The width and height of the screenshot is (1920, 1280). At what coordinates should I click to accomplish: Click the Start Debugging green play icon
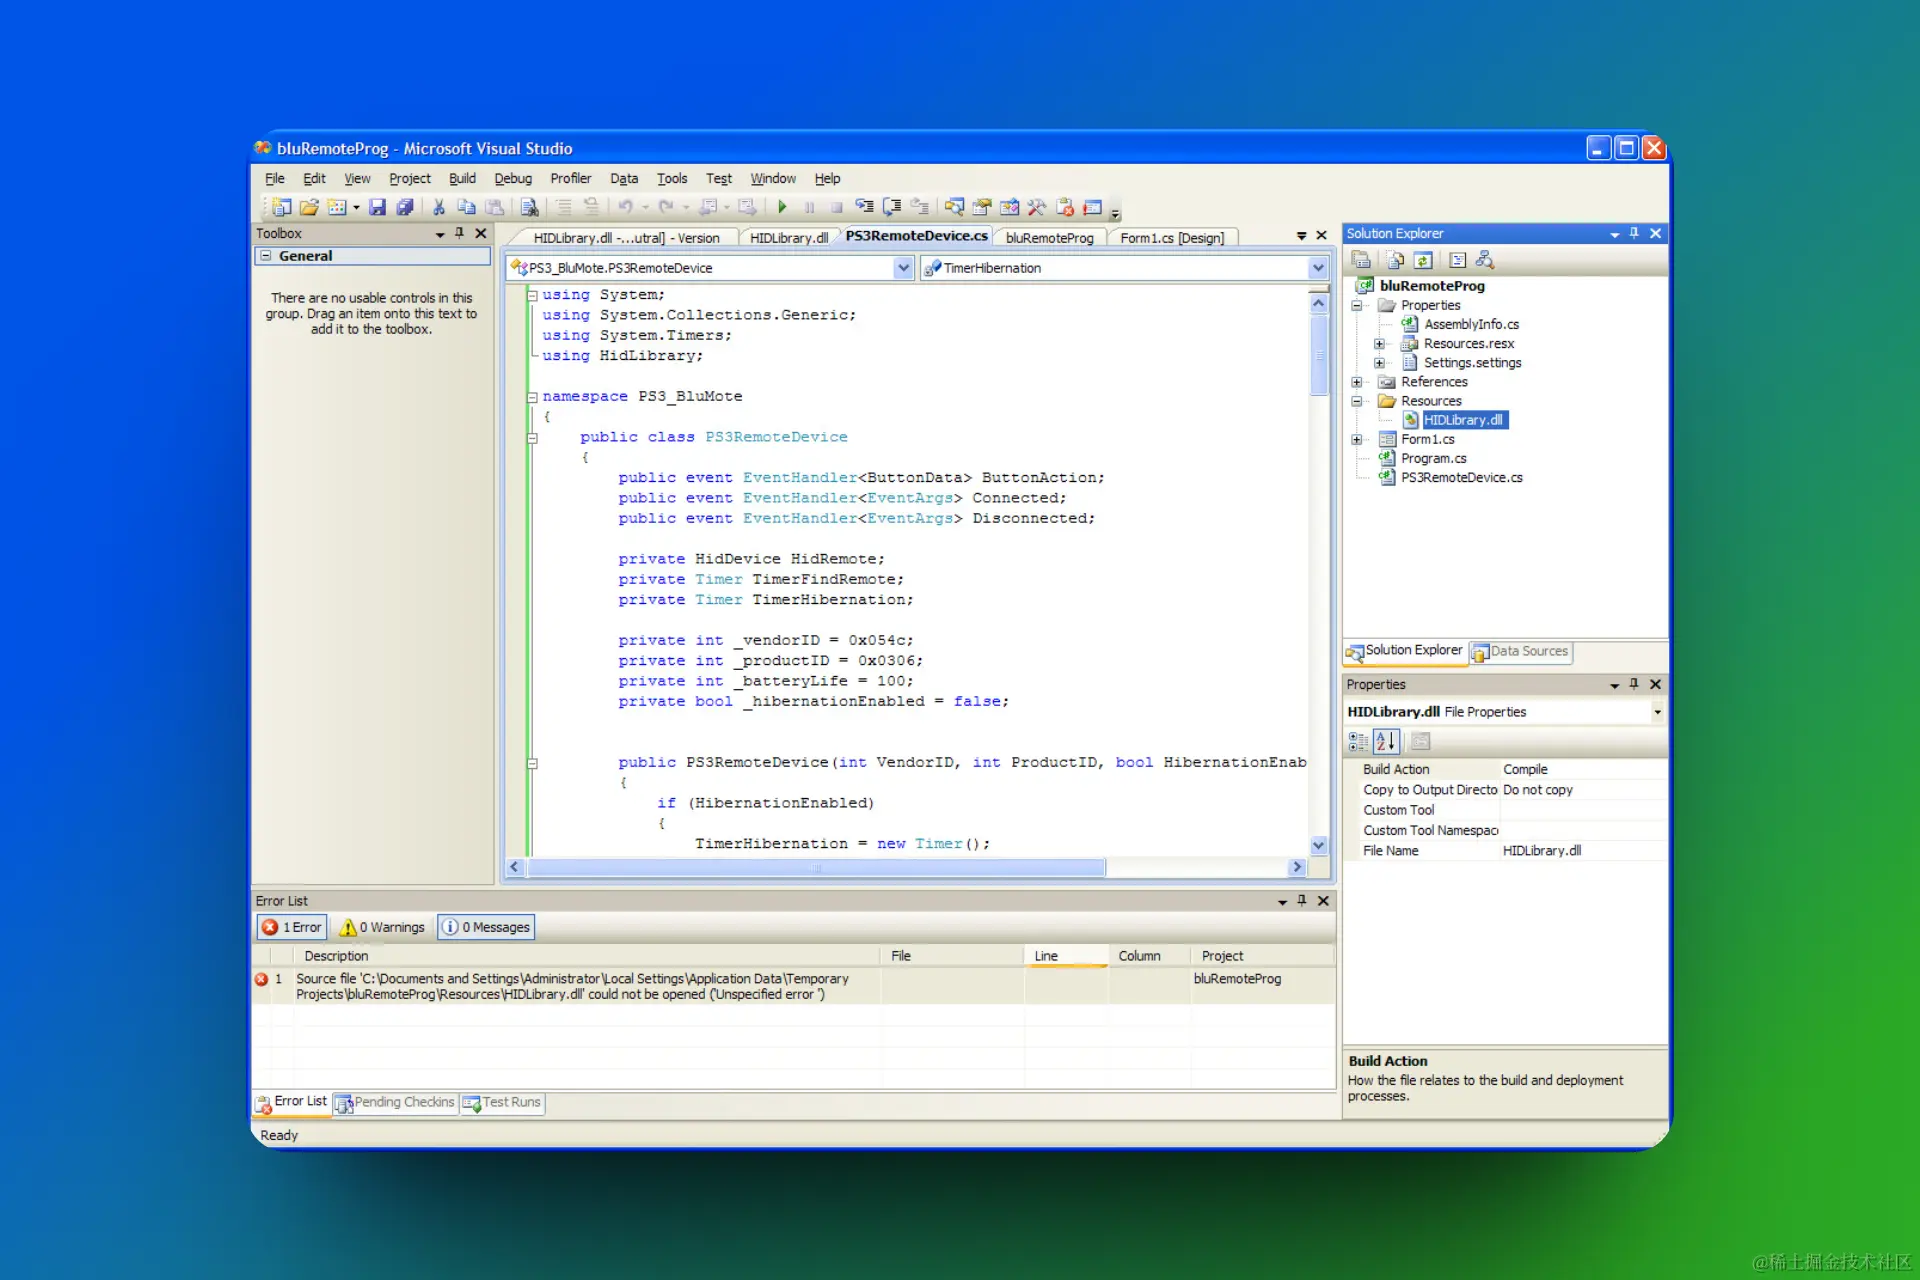tap(782, 207)
